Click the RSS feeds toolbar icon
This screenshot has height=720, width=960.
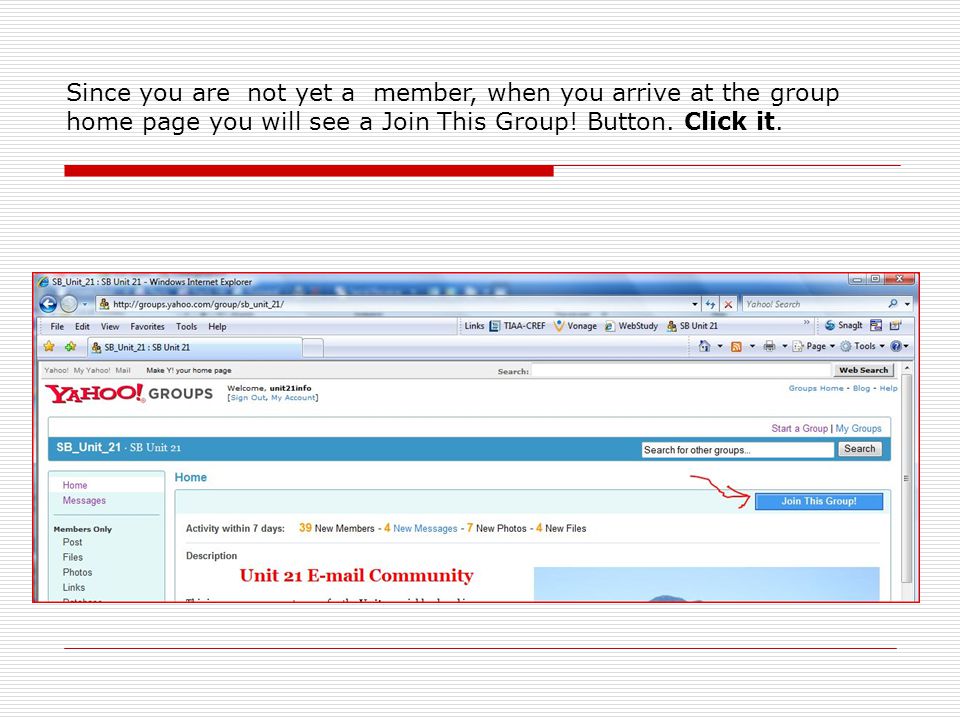[x=737, y=347]
